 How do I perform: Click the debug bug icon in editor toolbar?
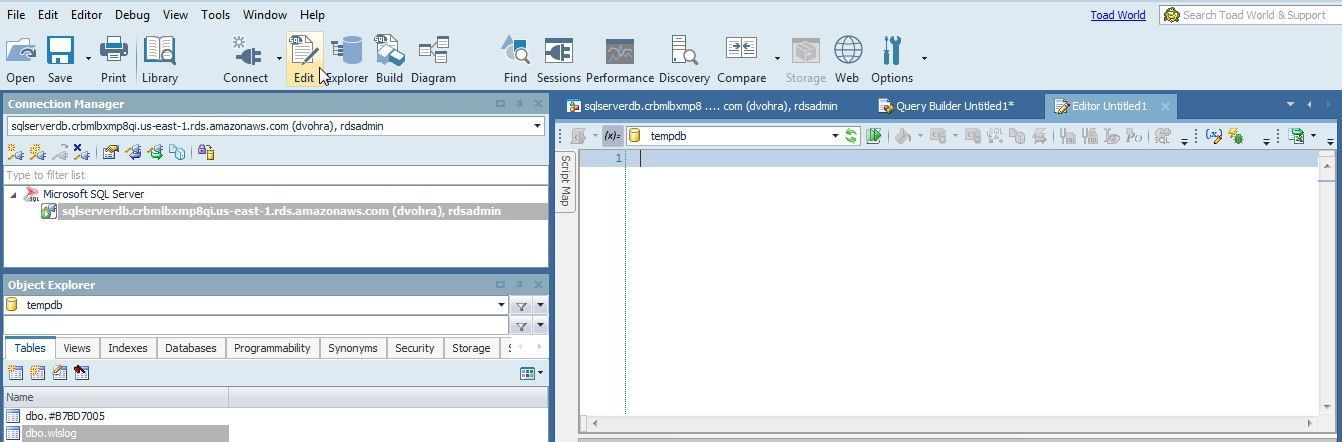(1236, 136)
